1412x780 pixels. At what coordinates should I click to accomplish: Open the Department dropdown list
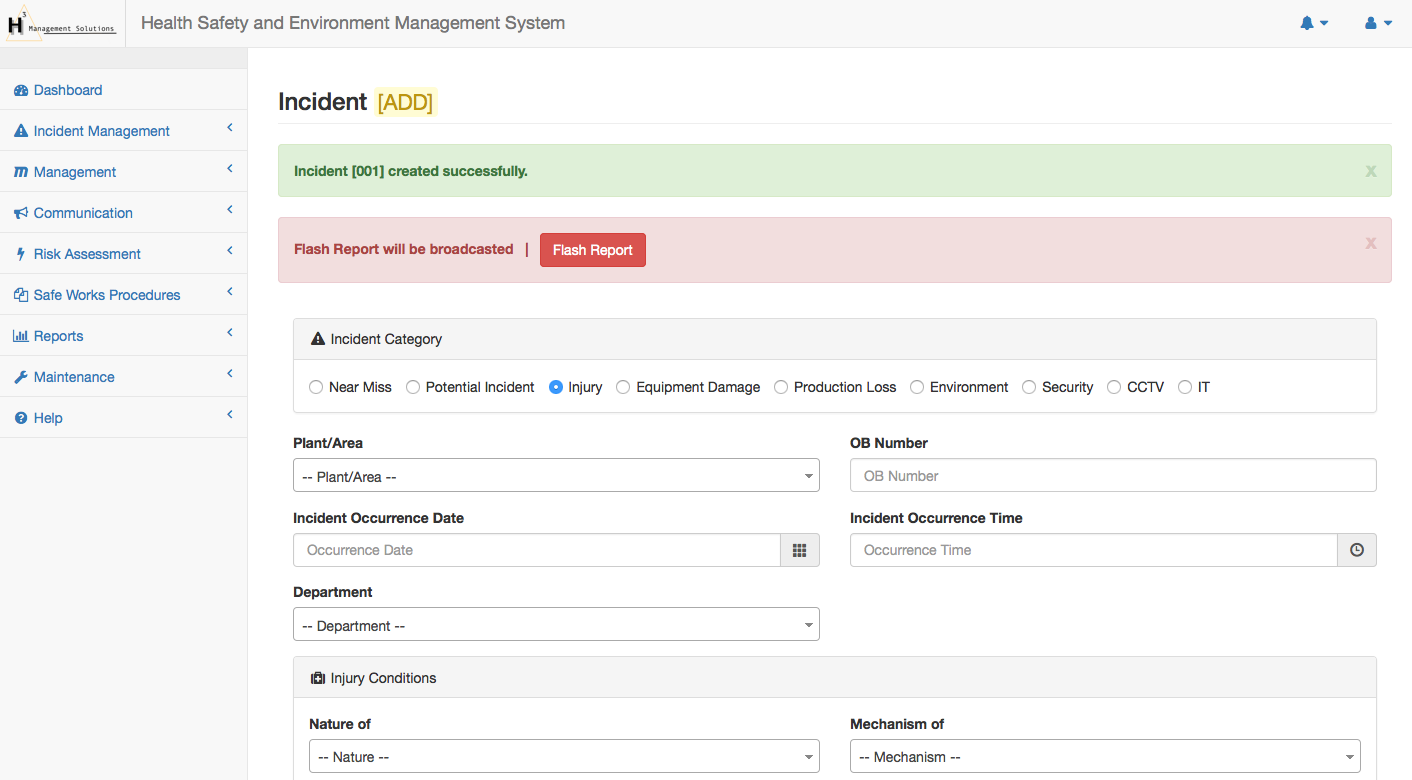556,625
